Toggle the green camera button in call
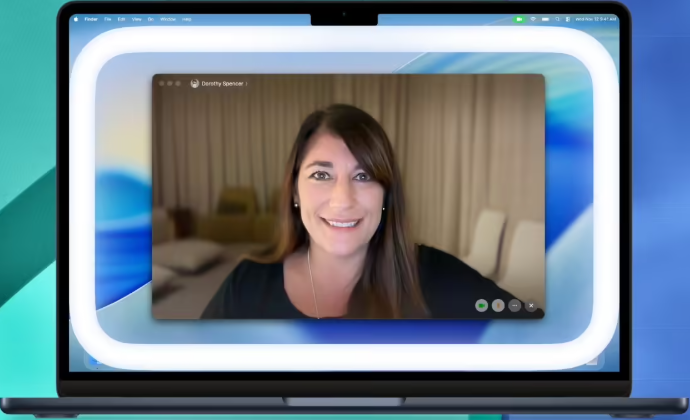The image size is (690, 420). pyautogui.click(x=481, y=306)
